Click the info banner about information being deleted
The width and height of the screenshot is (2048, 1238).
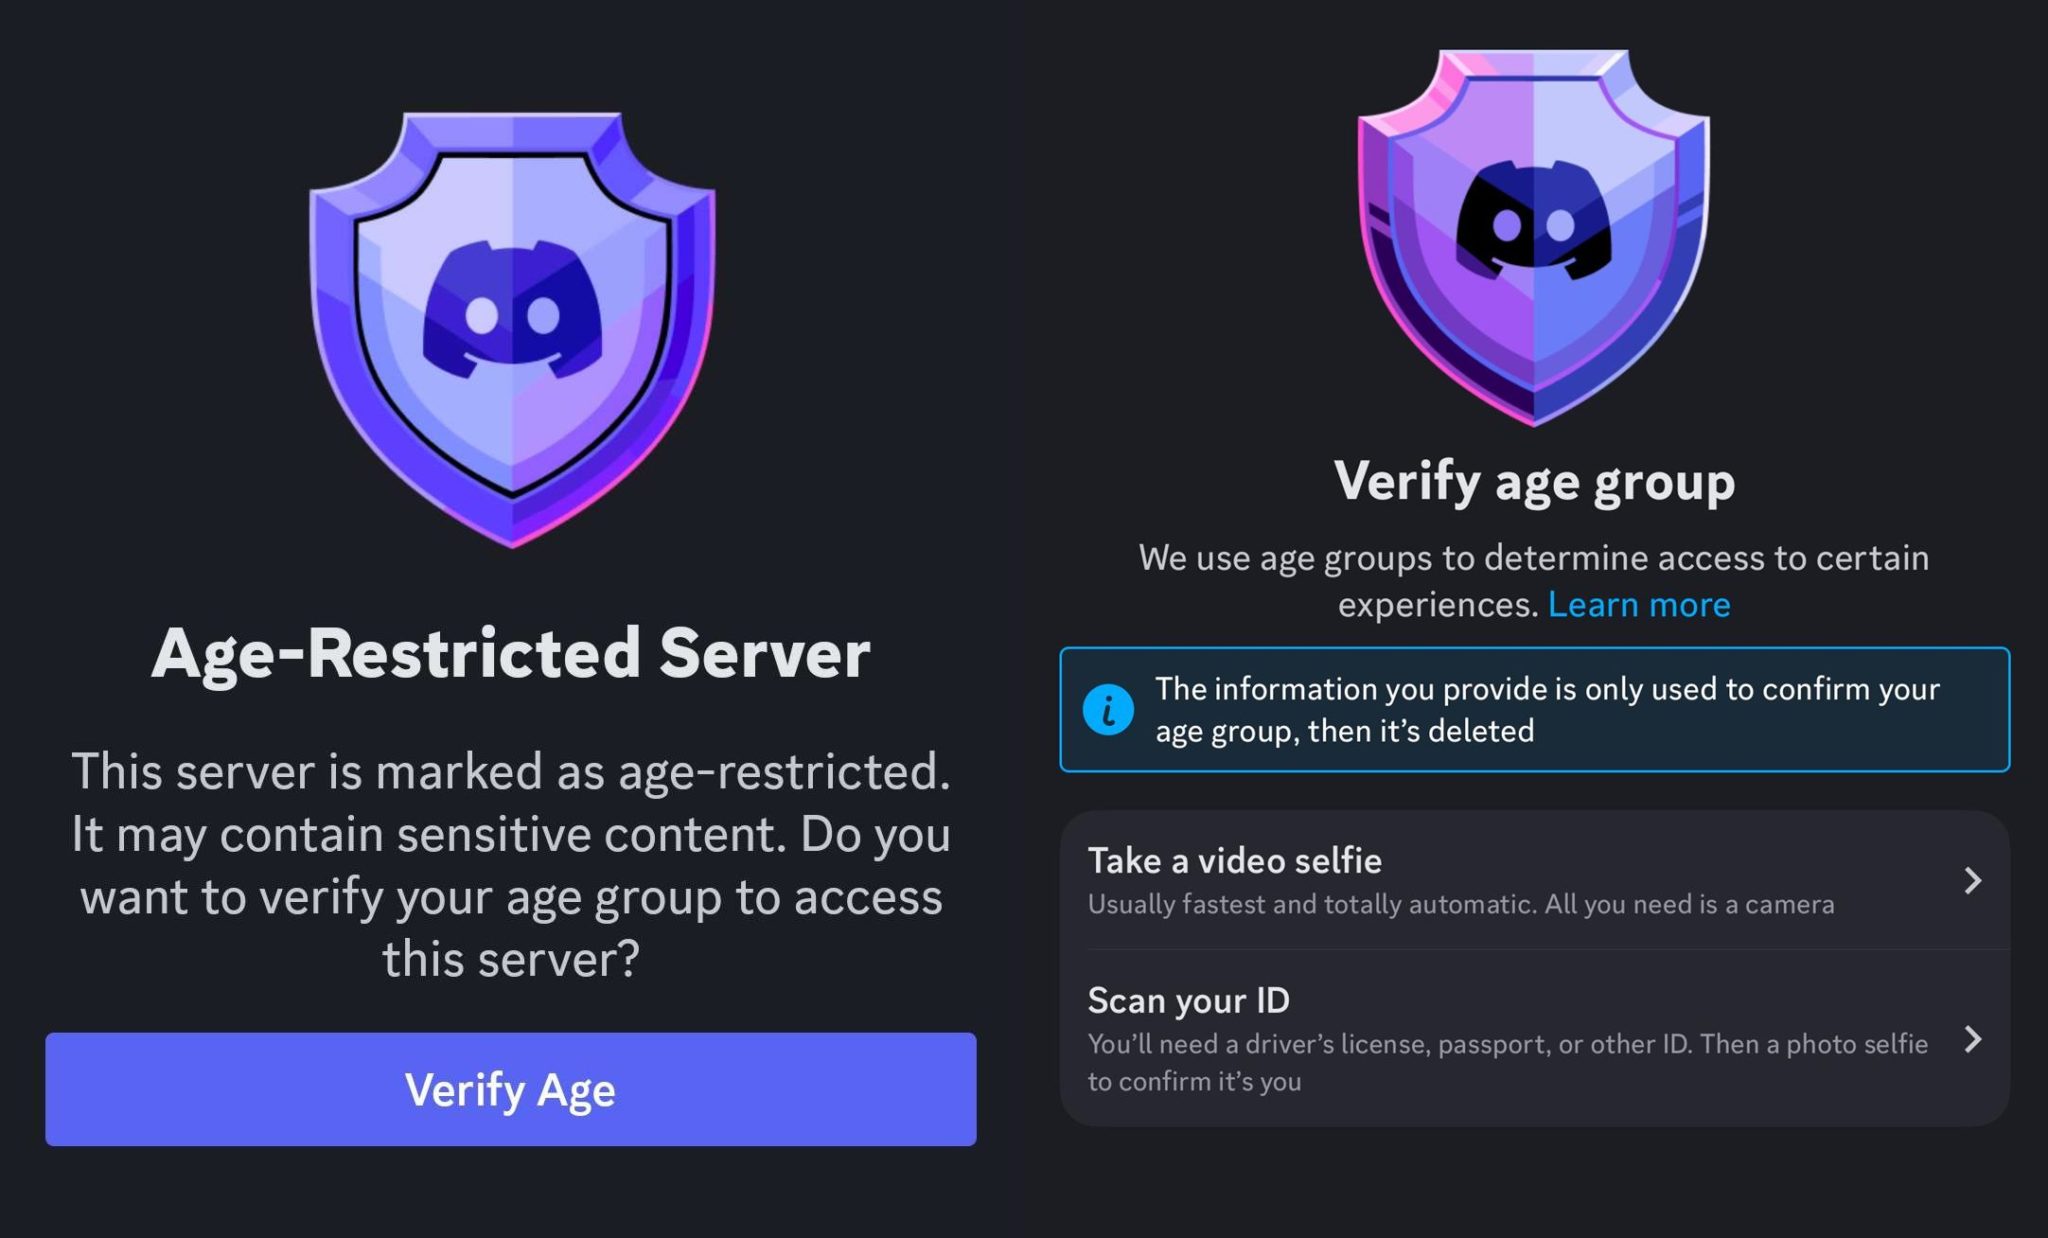[x=1545, y=710]
